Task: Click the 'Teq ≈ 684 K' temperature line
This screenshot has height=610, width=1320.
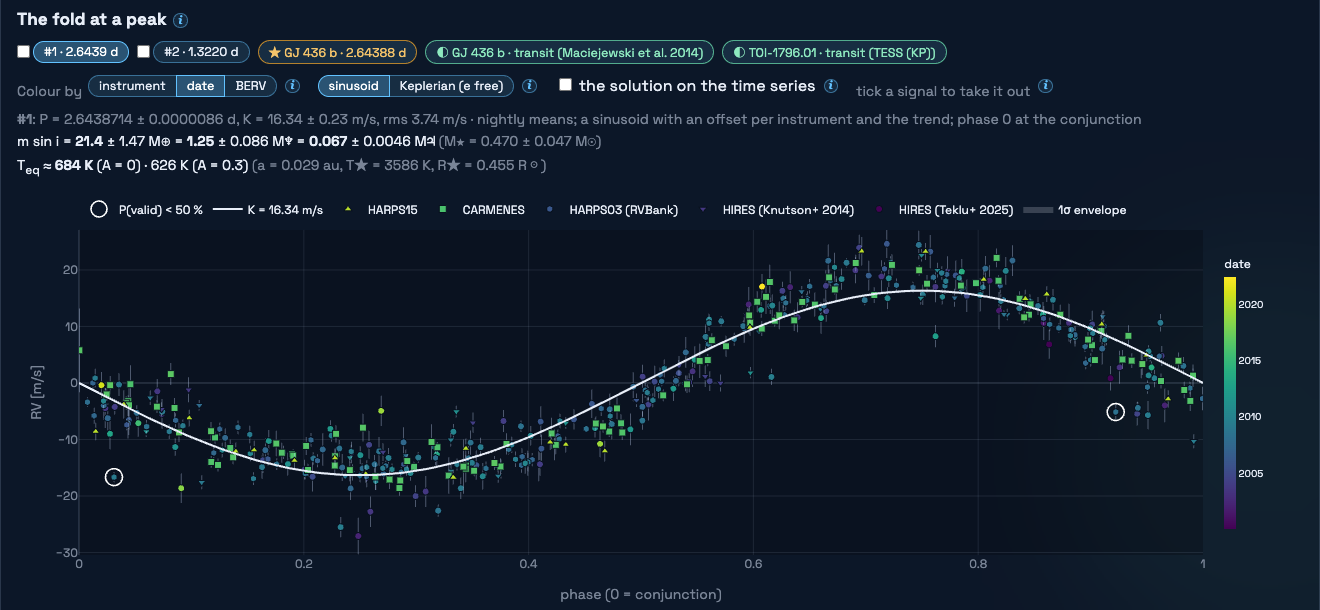Action: click(282, 164)
